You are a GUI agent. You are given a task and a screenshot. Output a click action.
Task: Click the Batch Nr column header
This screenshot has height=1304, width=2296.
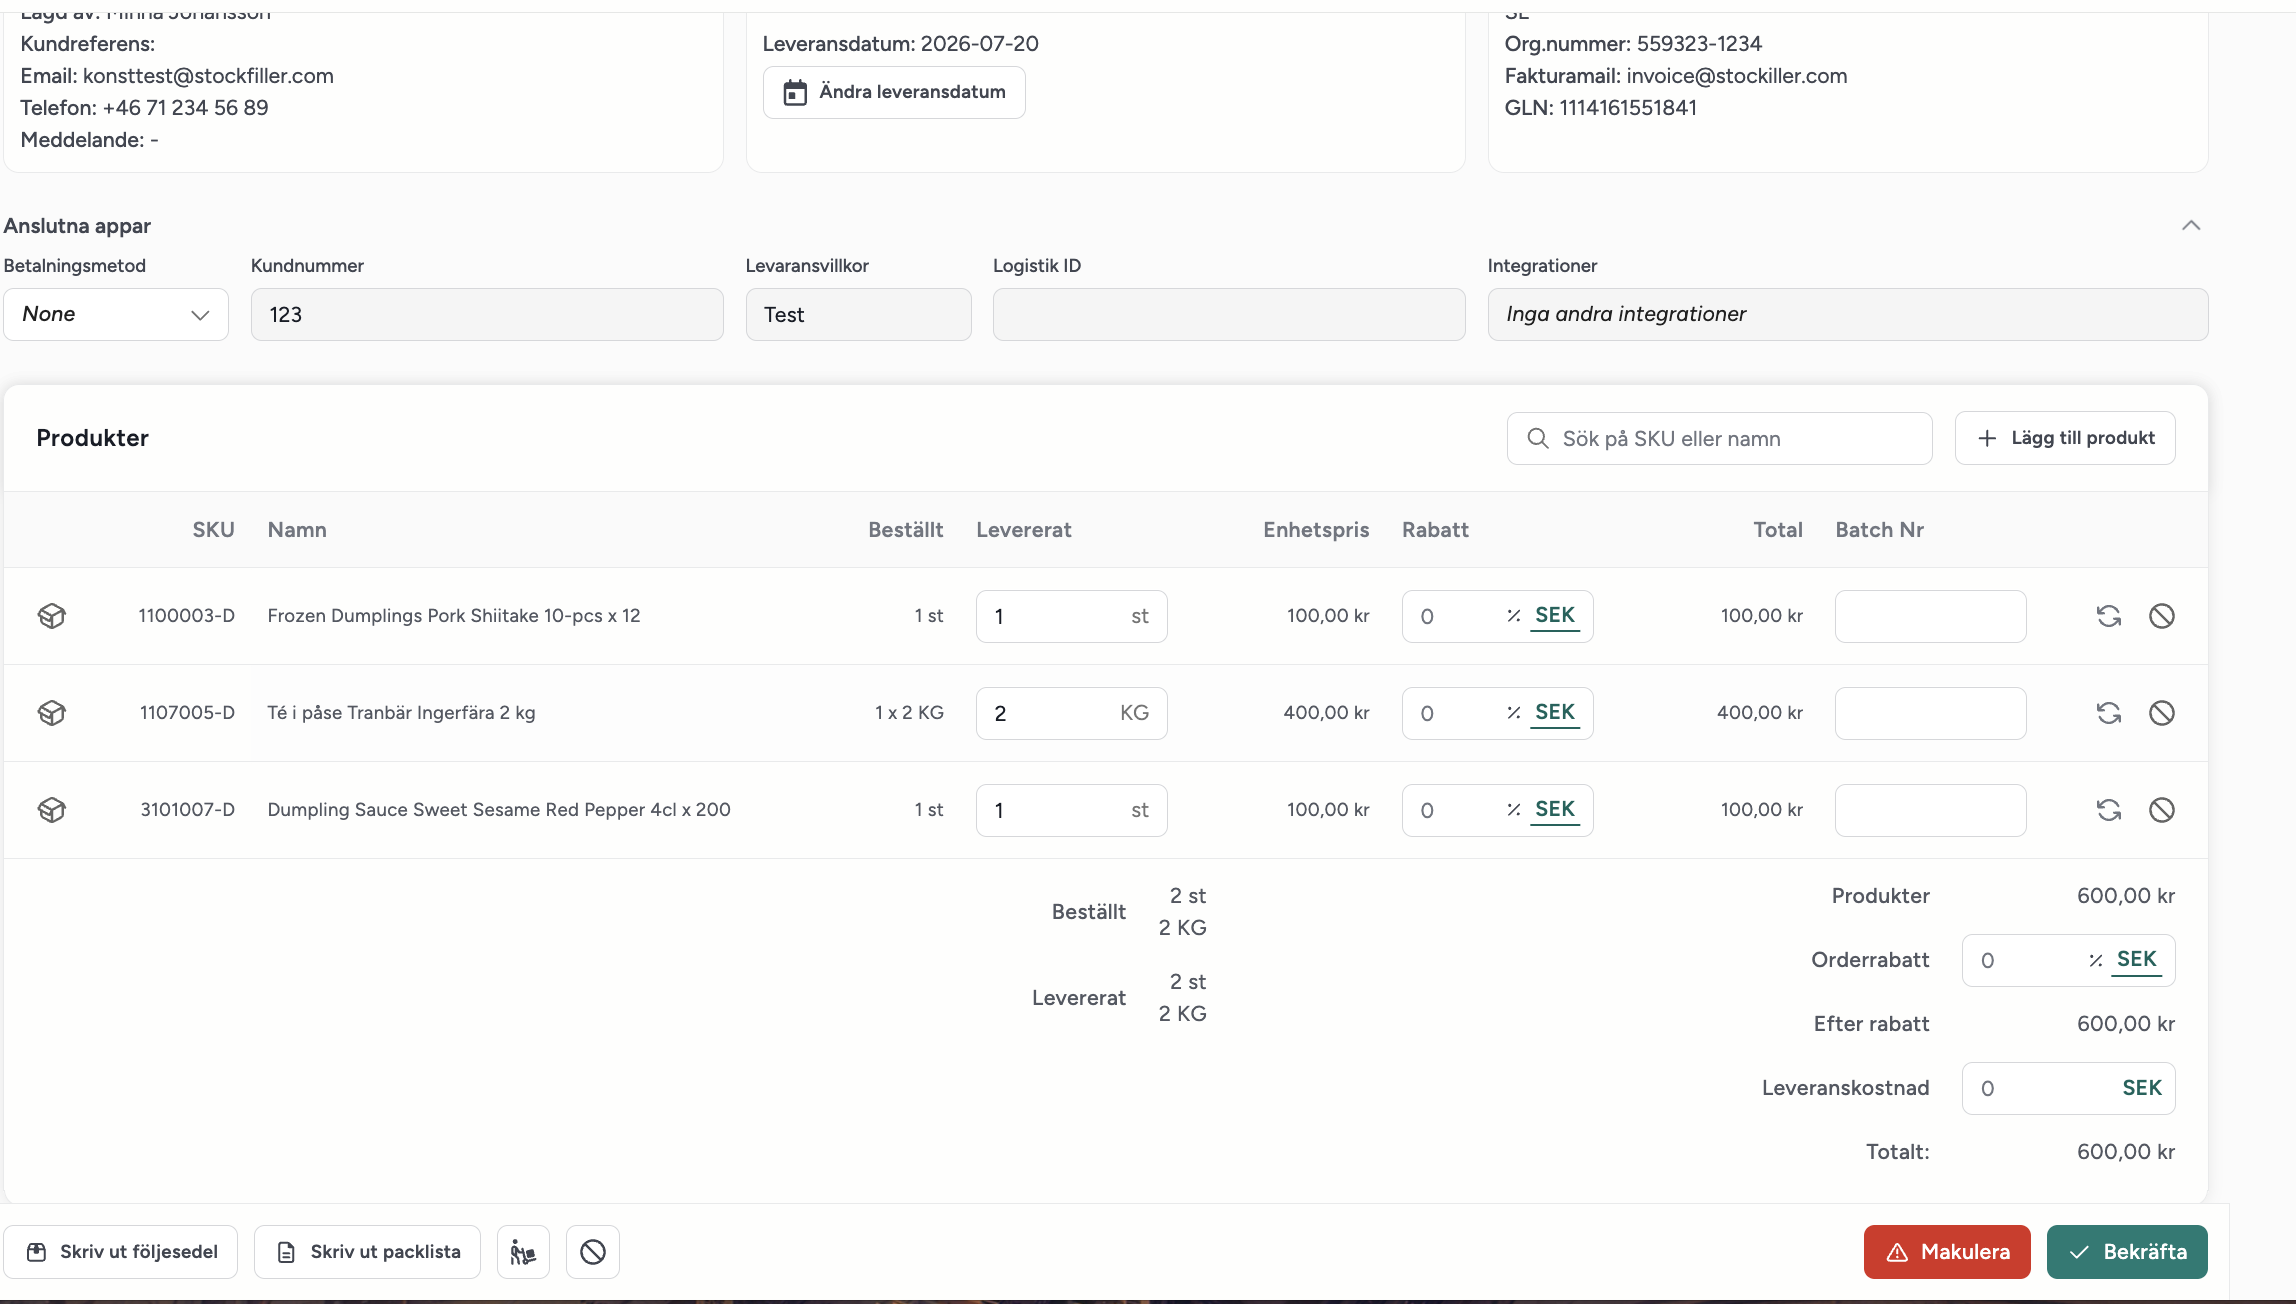pos(1879,530)
